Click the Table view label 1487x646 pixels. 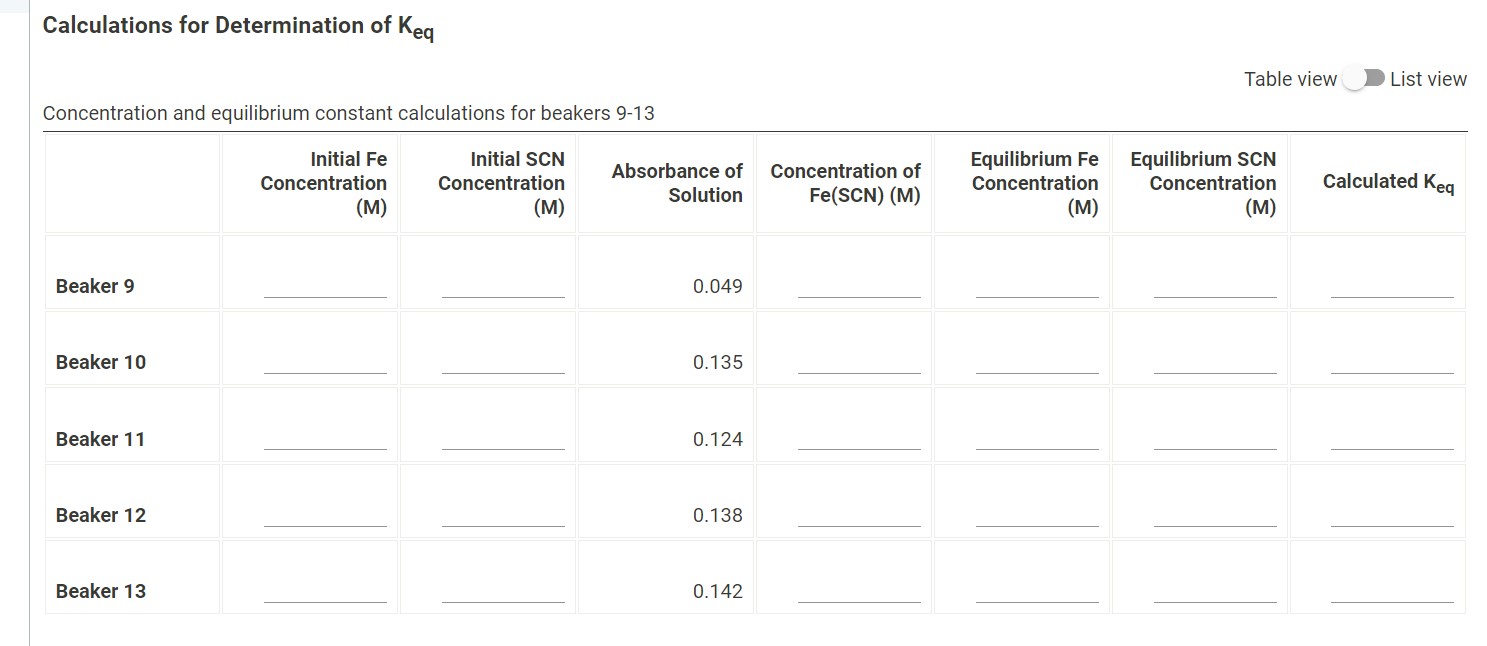point(1290,77)
